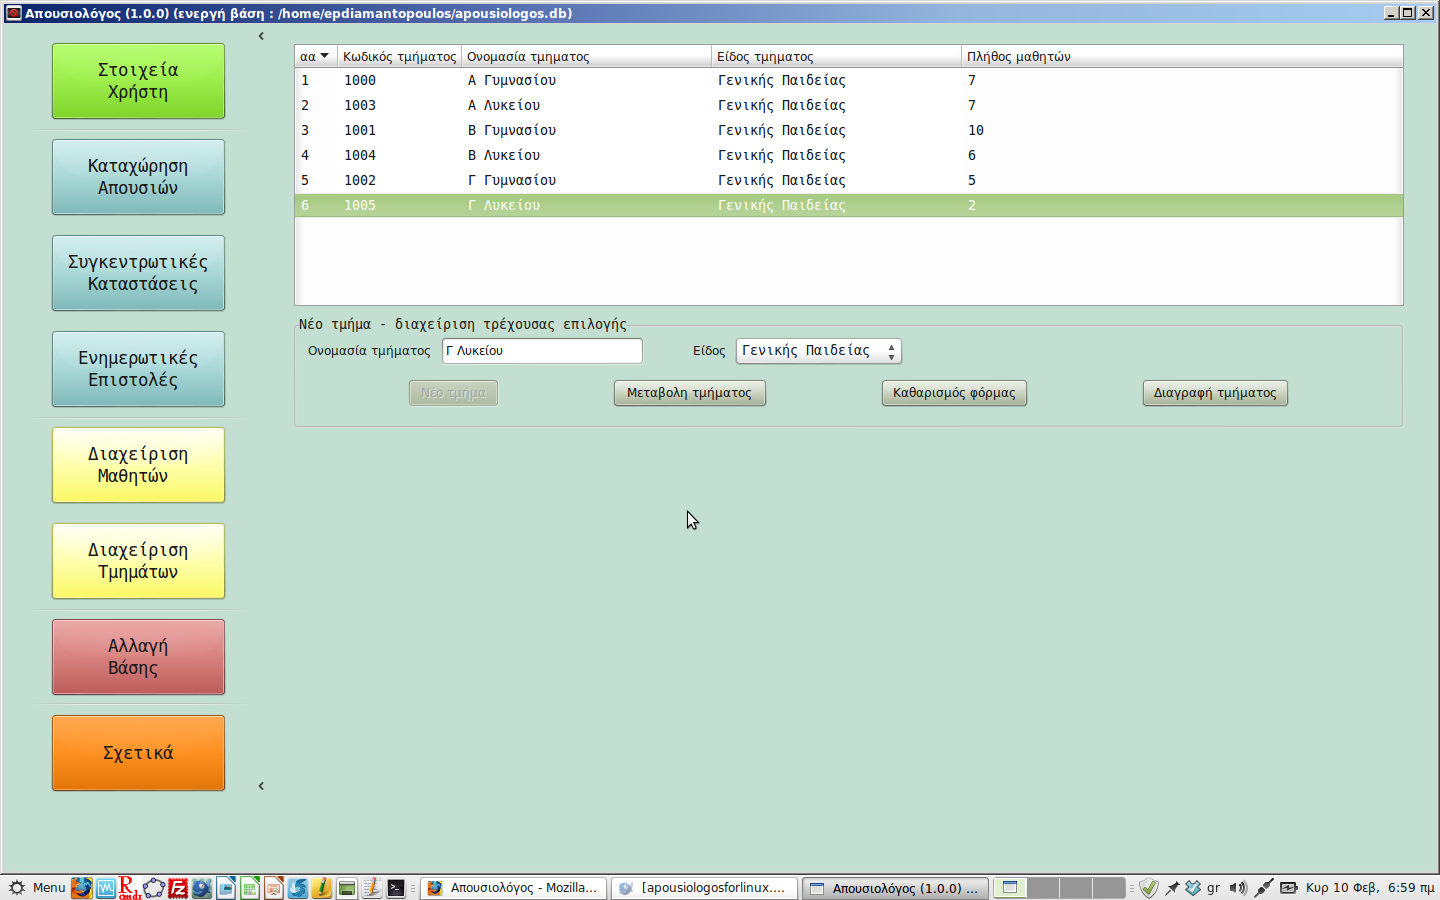Switch to the second workspace in the pager
The width and height of the screenshot is (1440, 900).
click(1043, 888)
